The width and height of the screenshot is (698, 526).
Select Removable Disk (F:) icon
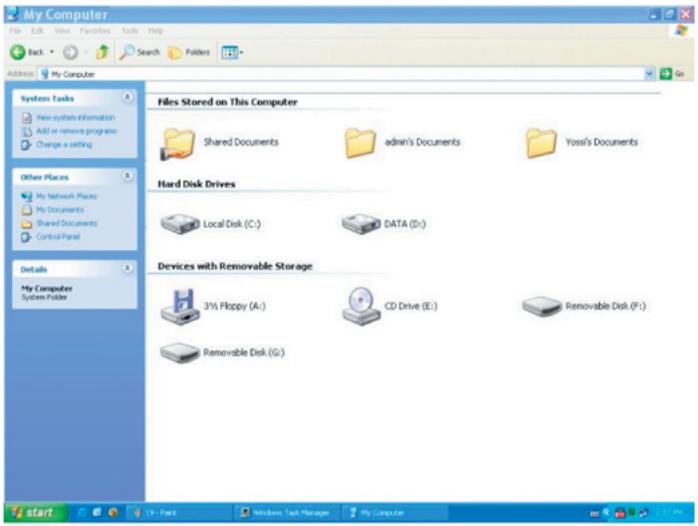coord(541,306)
